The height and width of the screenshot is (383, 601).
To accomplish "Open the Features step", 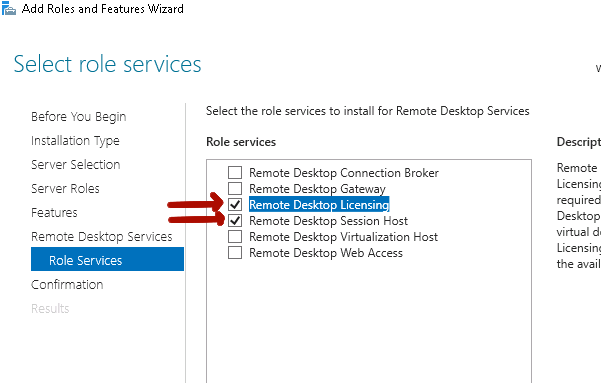I will pos(54,212).
